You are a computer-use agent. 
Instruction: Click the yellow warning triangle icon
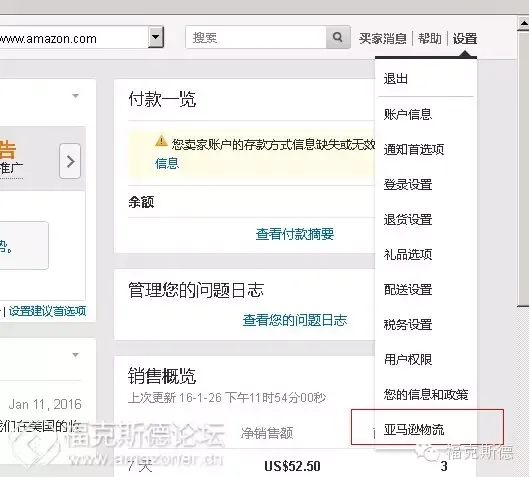[x=161, y=140]
